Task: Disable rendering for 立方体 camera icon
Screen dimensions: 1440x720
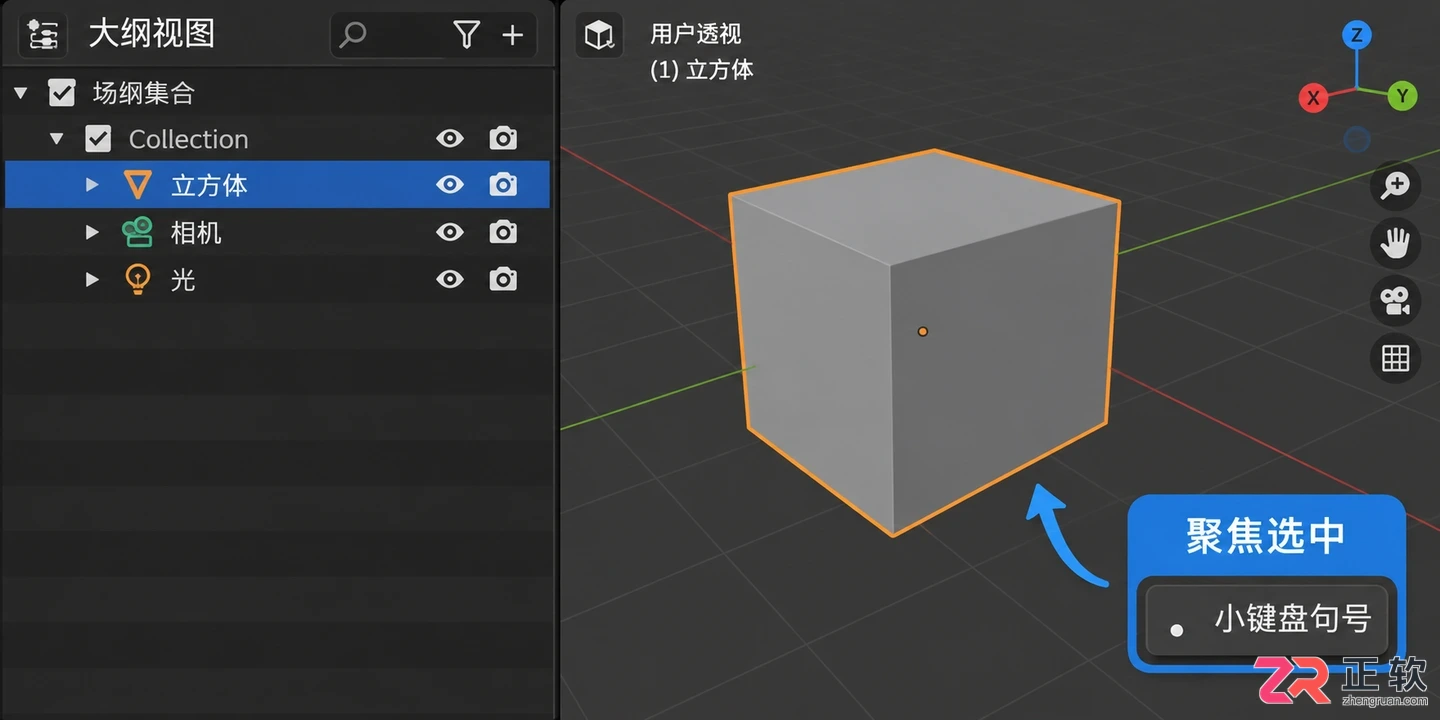Action: click(503, 185)
